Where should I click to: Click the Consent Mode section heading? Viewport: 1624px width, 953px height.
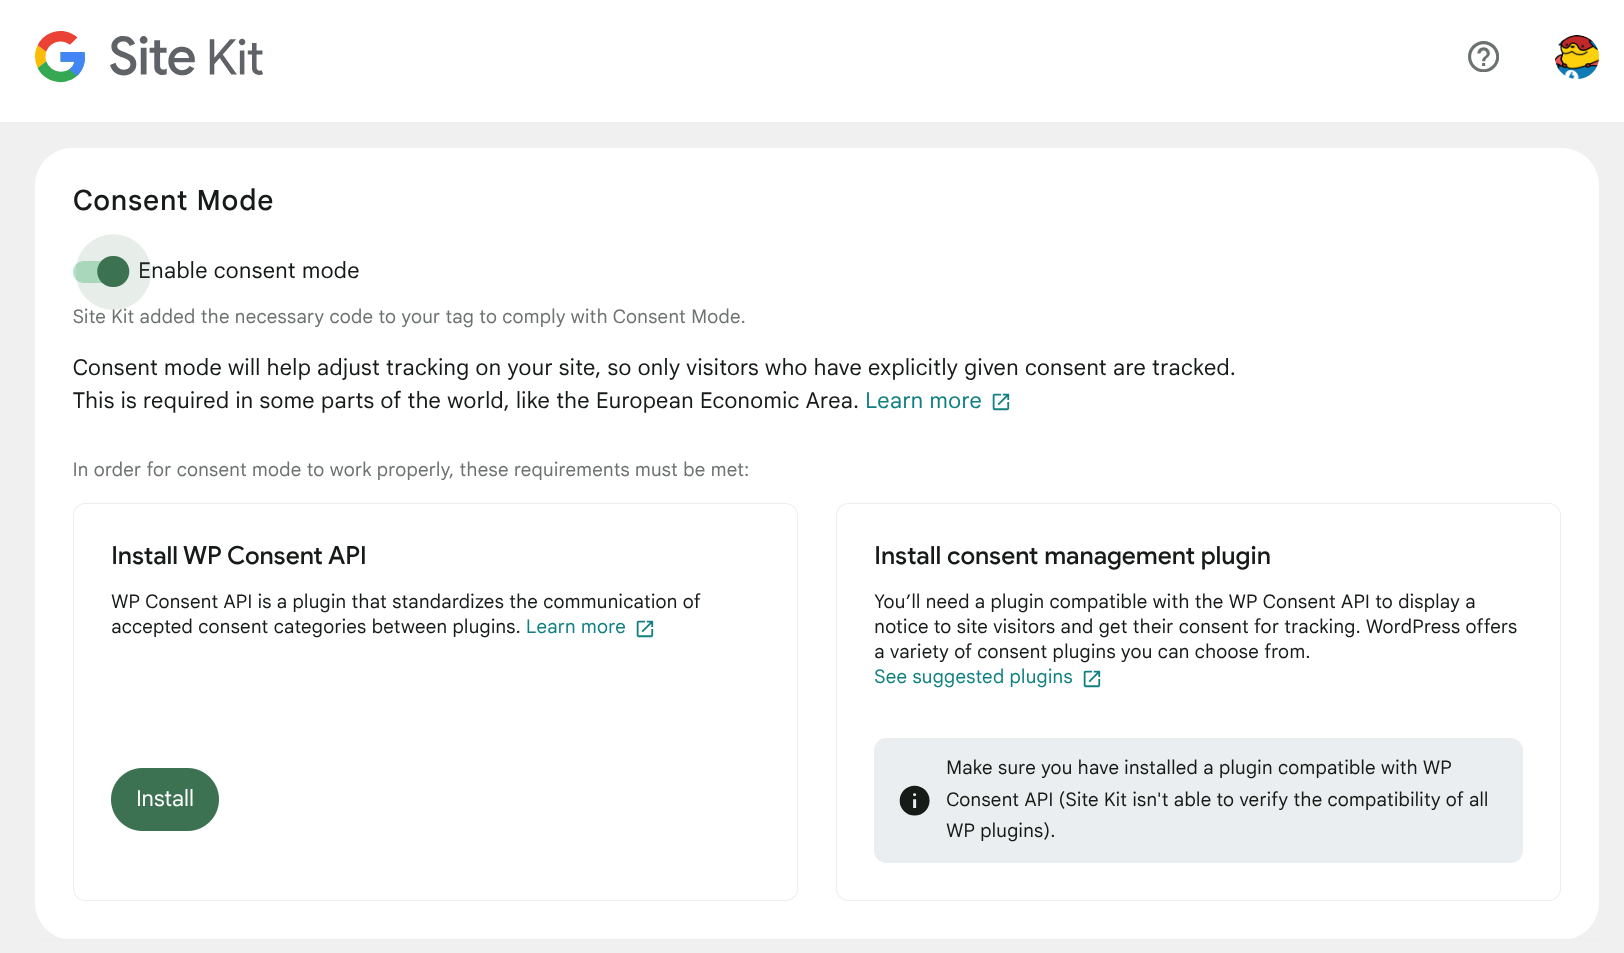(x=173, y=200)
